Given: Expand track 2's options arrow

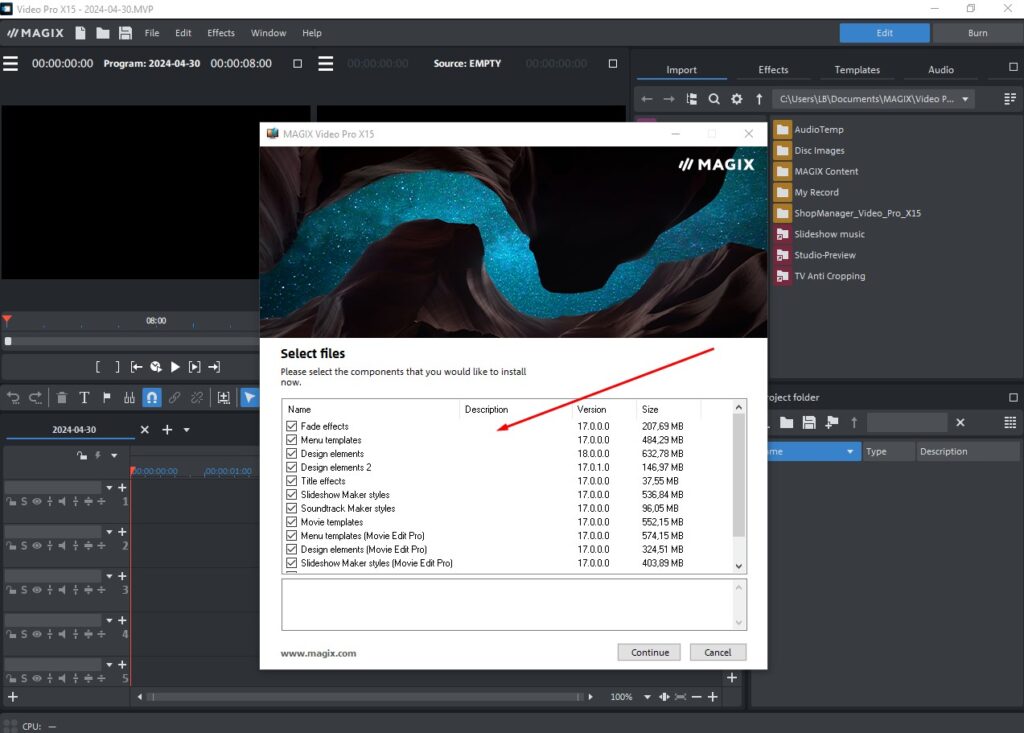Looking at the screenshot, I should click(x=109, y=532).
